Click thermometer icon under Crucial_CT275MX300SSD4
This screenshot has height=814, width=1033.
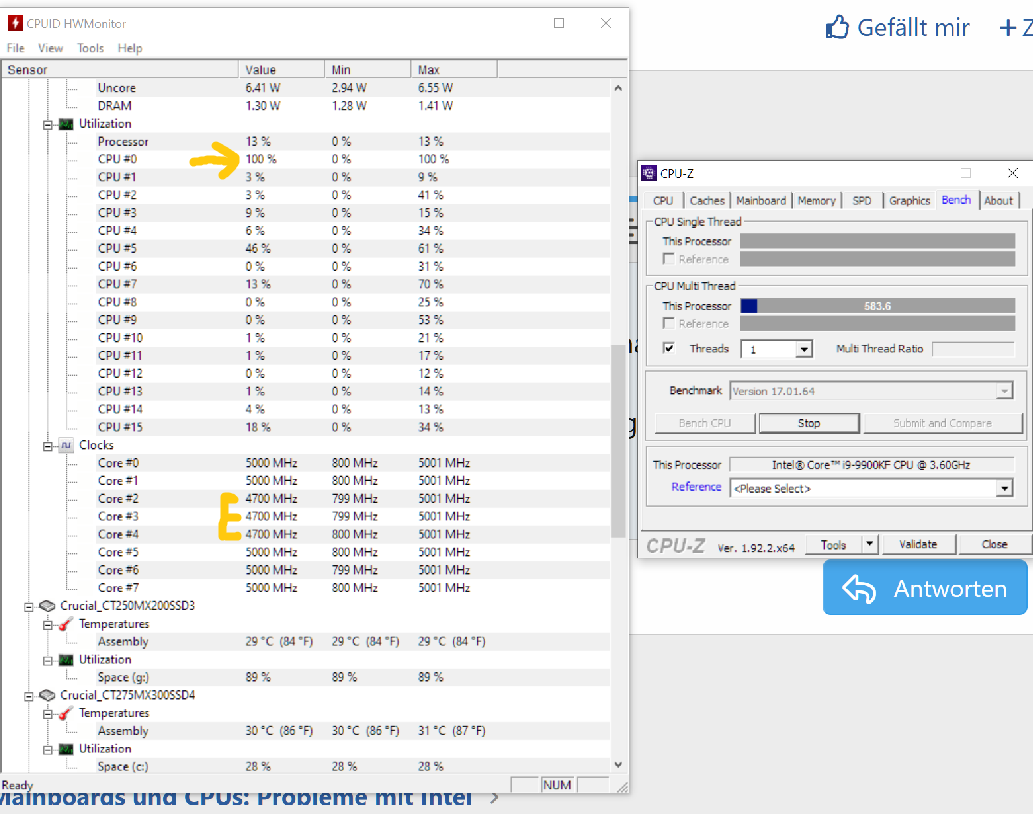pyautogui.click(x=66, y=713)
